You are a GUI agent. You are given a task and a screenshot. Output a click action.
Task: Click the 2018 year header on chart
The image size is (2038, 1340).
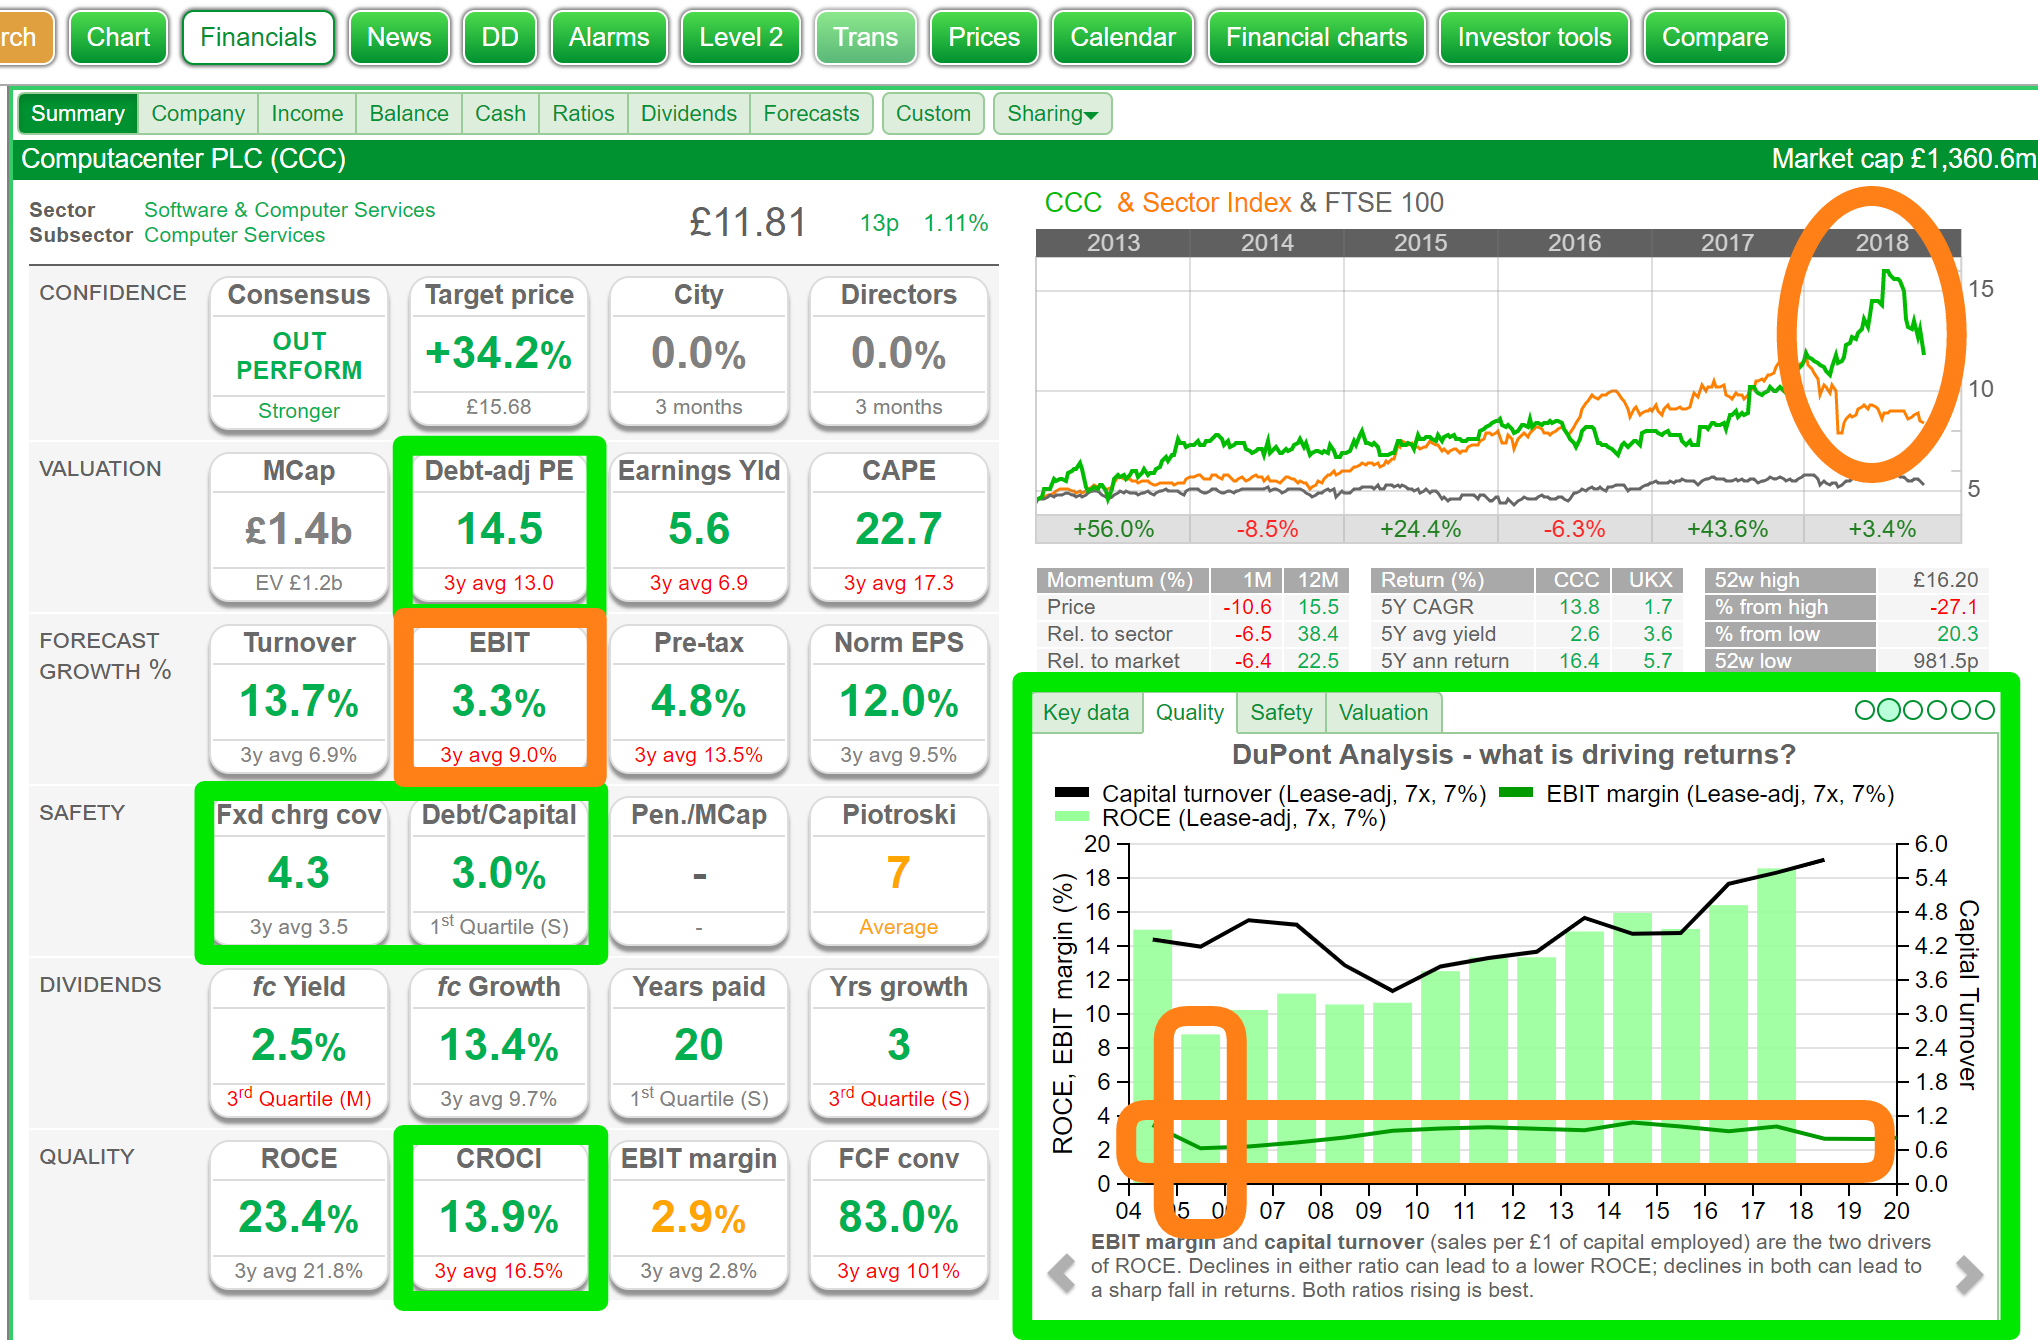(1882, 243)
